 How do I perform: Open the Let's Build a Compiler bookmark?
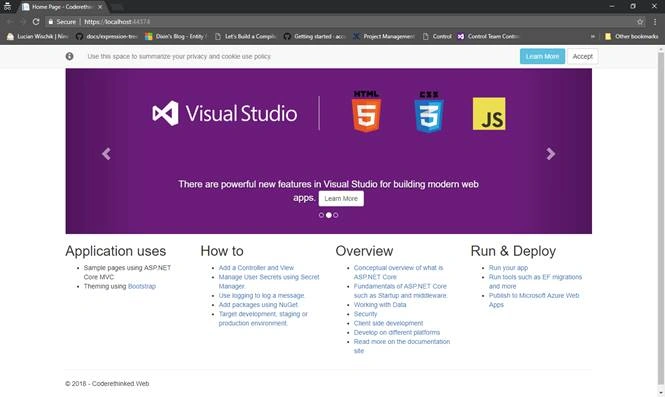pyautogui.click(x=245, y=36)
